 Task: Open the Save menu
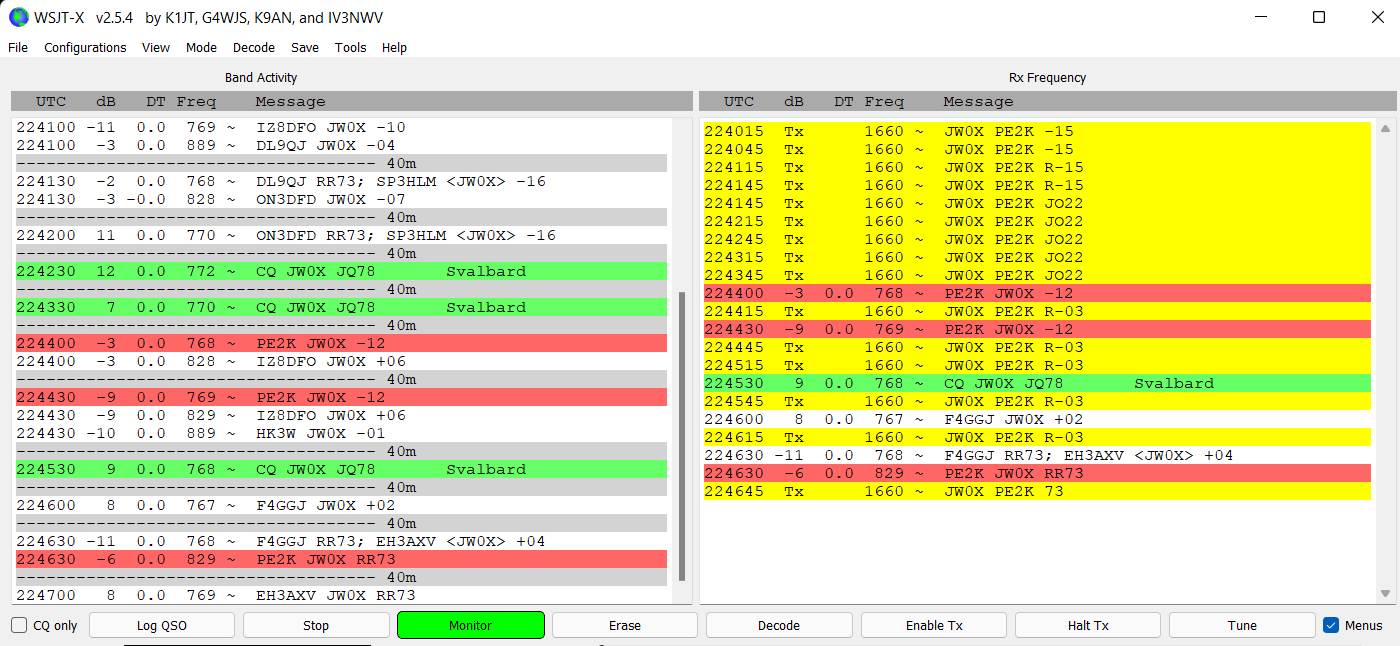tap(305, 47)
